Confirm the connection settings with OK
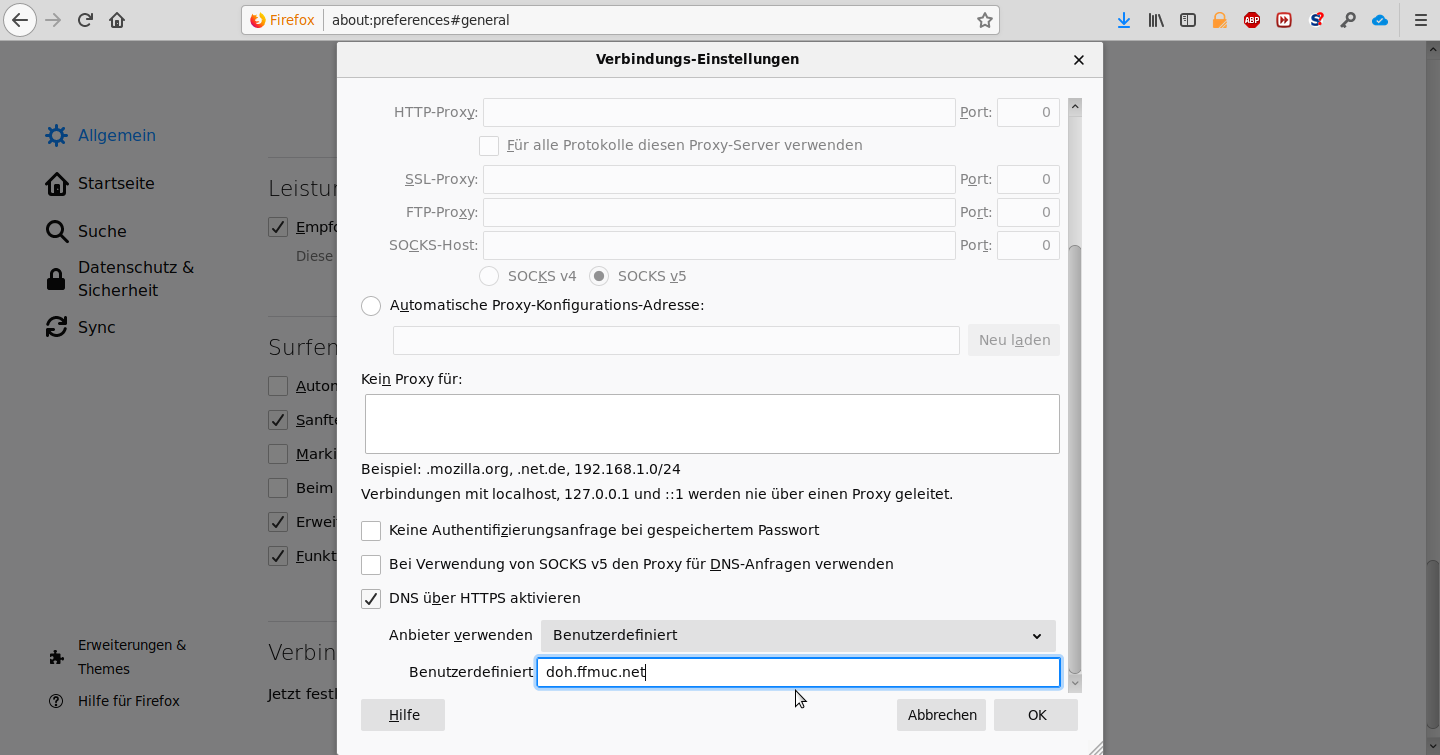Viewport: 1440px width, 755px height. pos(1037,715)
